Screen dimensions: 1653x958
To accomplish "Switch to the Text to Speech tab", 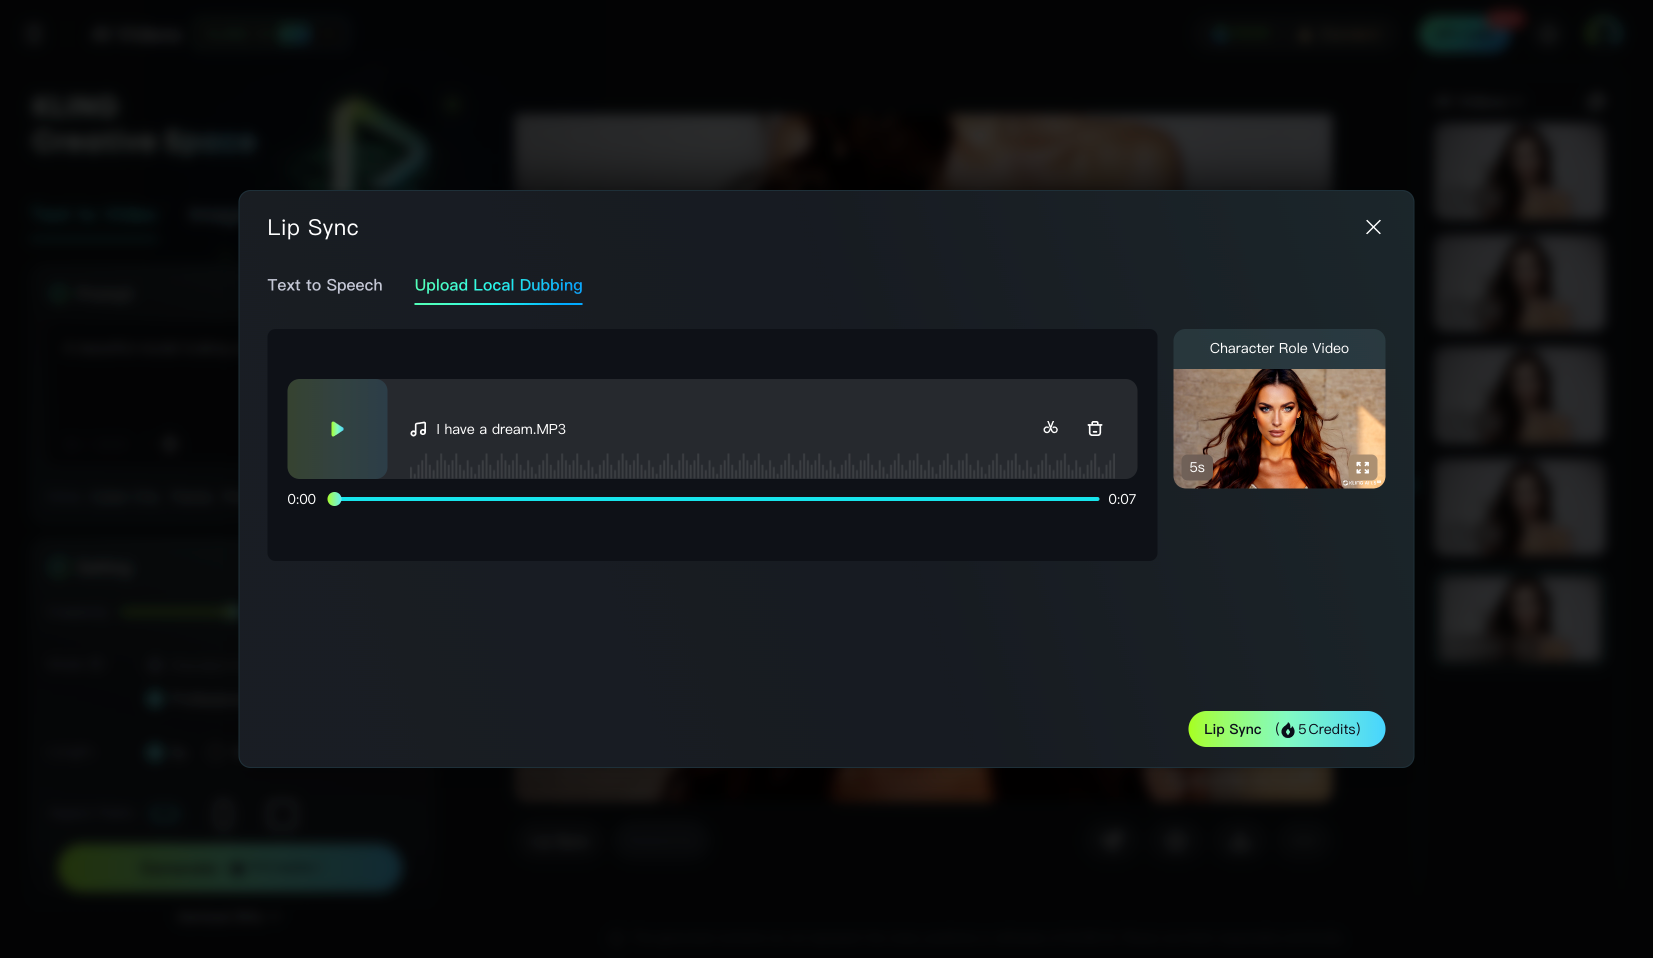I will [x=325, y=285].
